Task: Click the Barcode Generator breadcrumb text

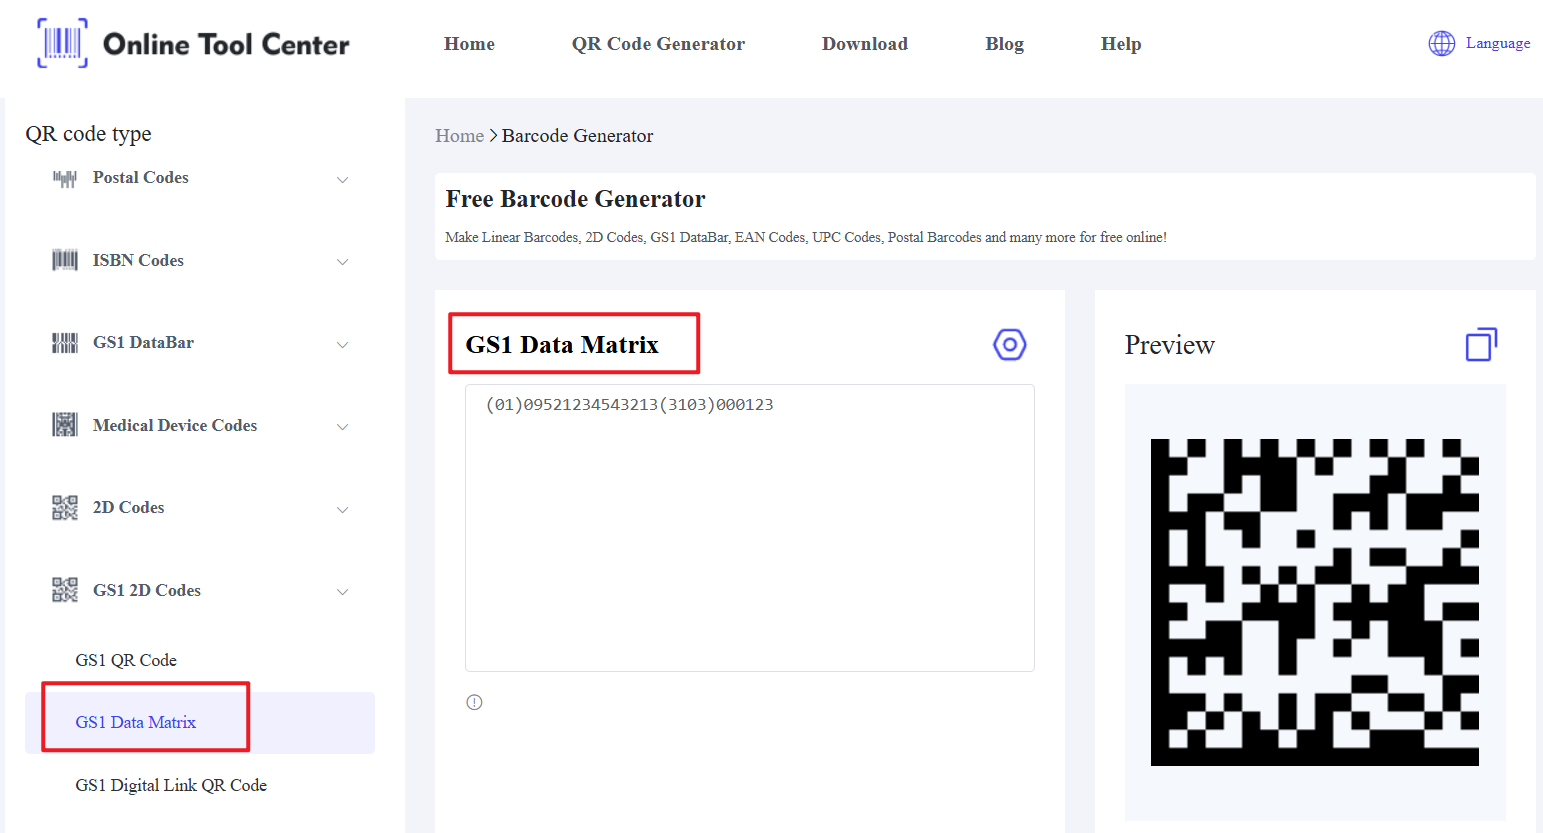Action: (x=577, y=136)
